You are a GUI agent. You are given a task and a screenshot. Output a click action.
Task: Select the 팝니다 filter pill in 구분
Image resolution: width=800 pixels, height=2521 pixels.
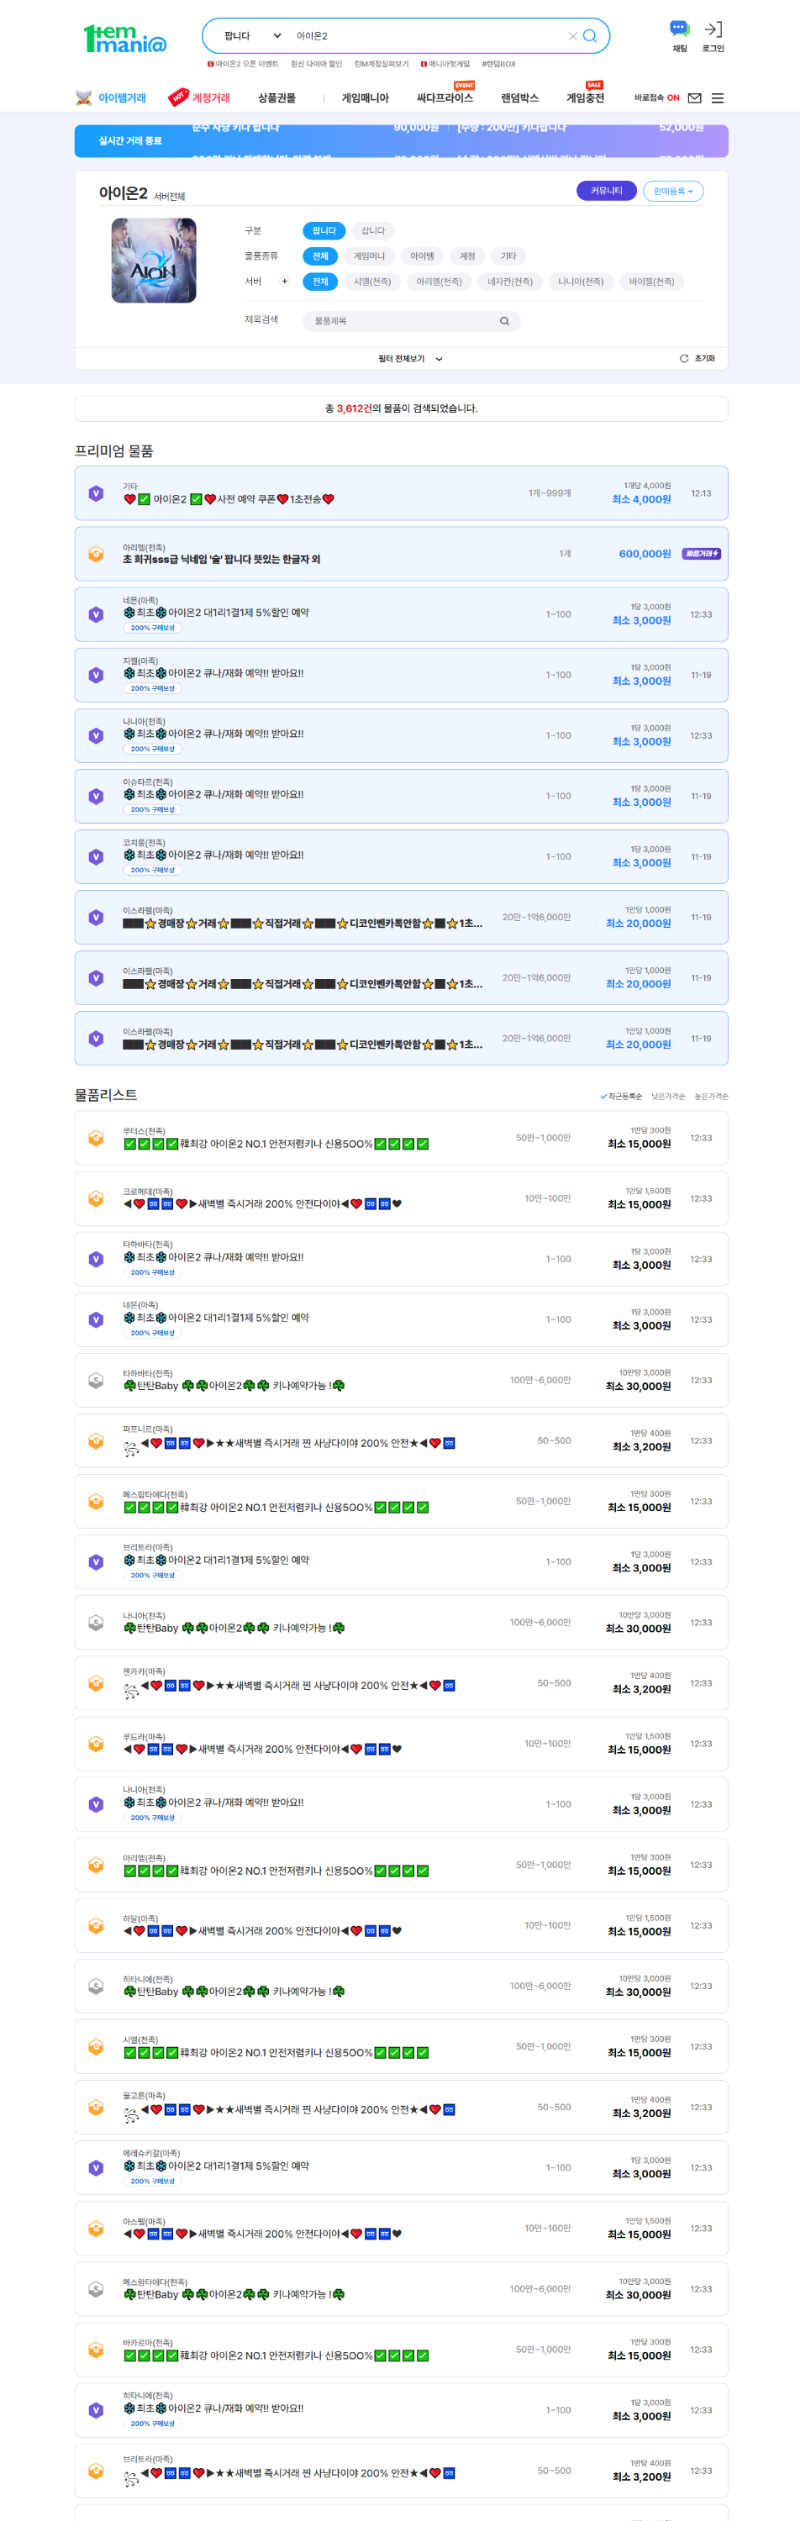pyautogui.click(x=324, y=231)
